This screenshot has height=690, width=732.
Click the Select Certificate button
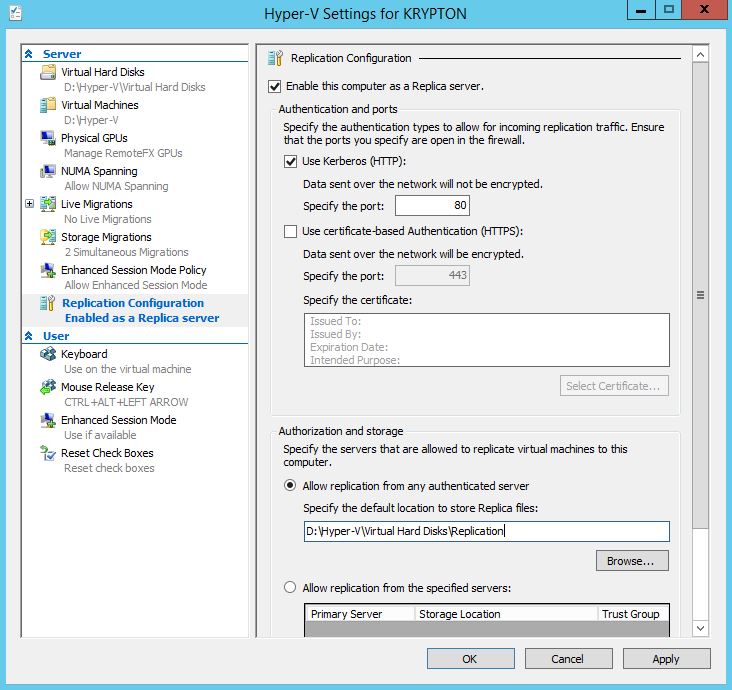coord(614,386)
